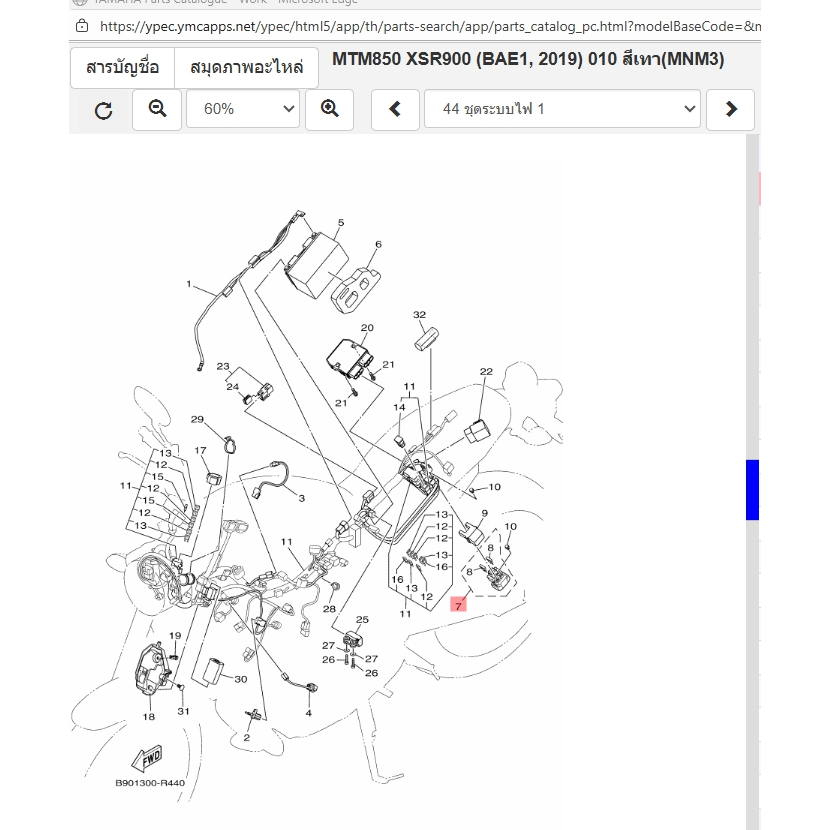This screenshot has height=830, width=830.
Task: Select part number 22 label
Action: coord(486,372)
